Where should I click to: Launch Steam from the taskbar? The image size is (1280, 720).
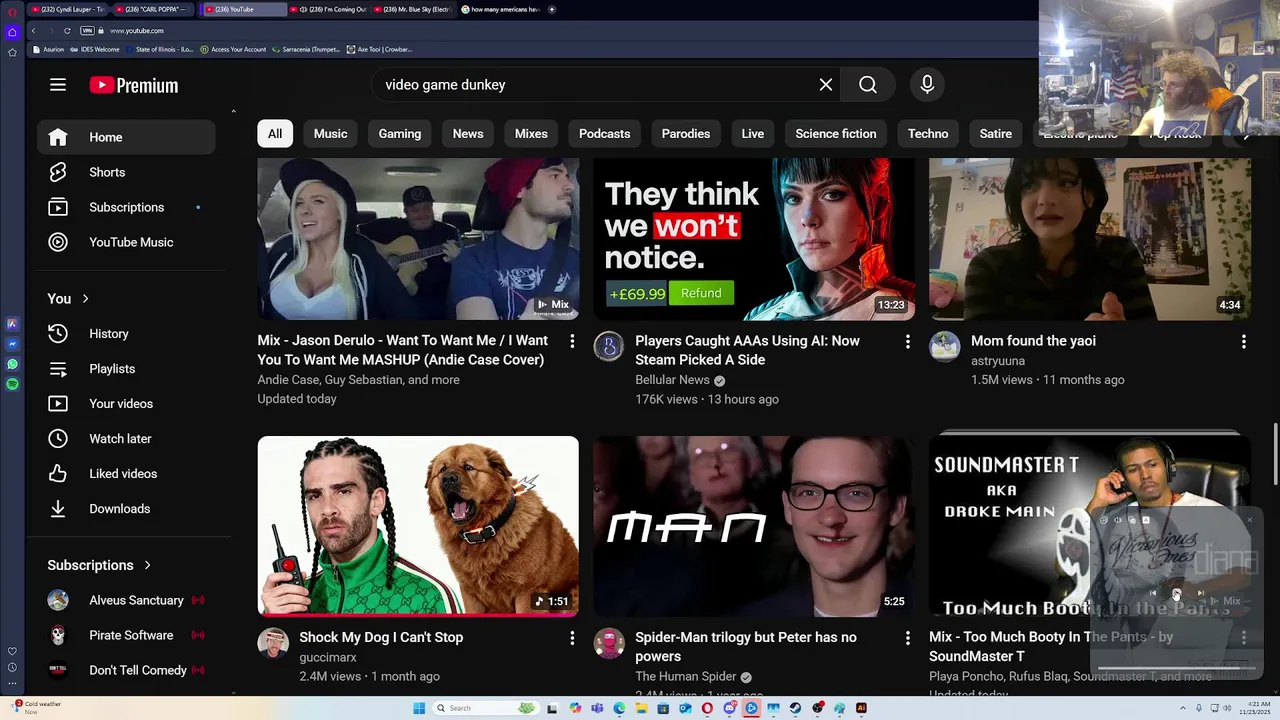tap(795, 708)
